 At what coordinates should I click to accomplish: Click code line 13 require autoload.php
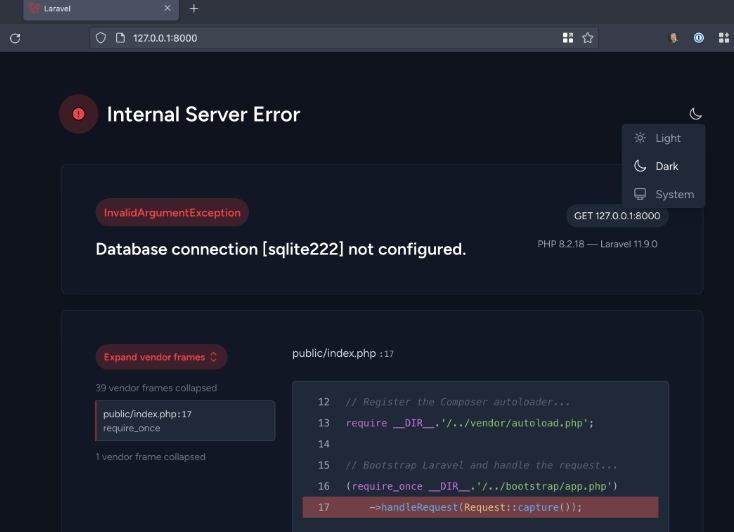(x=470, y=423)
